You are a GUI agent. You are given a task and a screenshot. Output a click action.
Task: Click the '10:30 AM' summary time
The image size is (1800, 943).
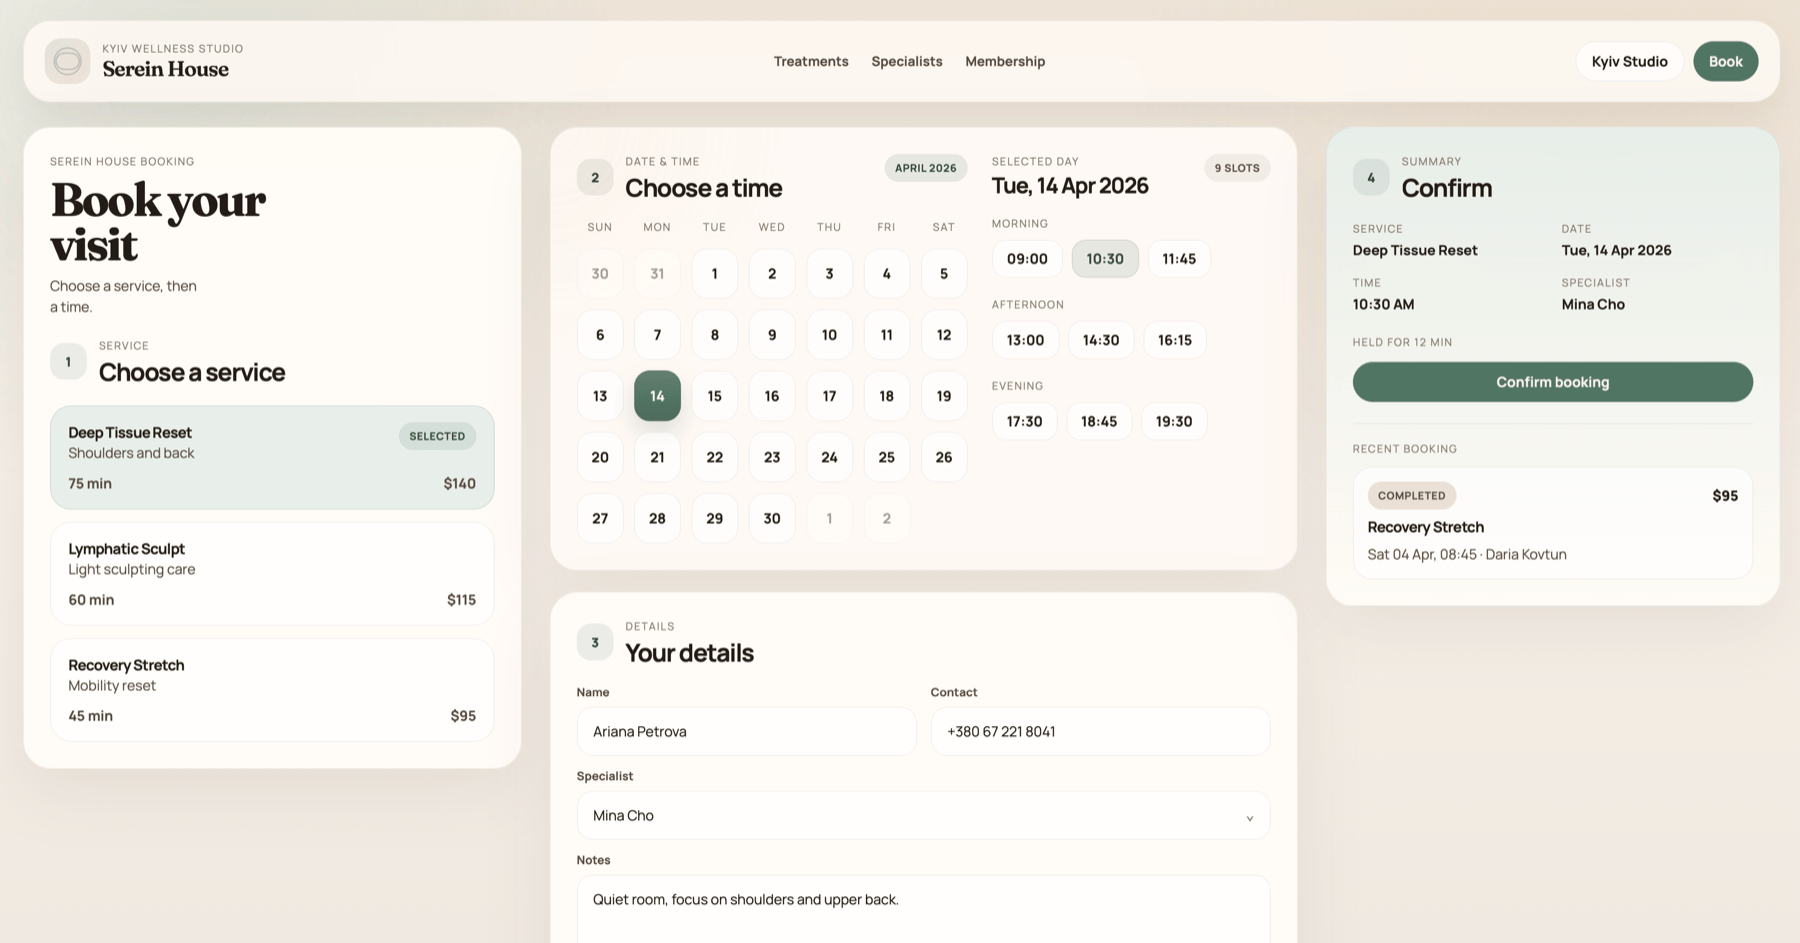[x=1383, y=304]
